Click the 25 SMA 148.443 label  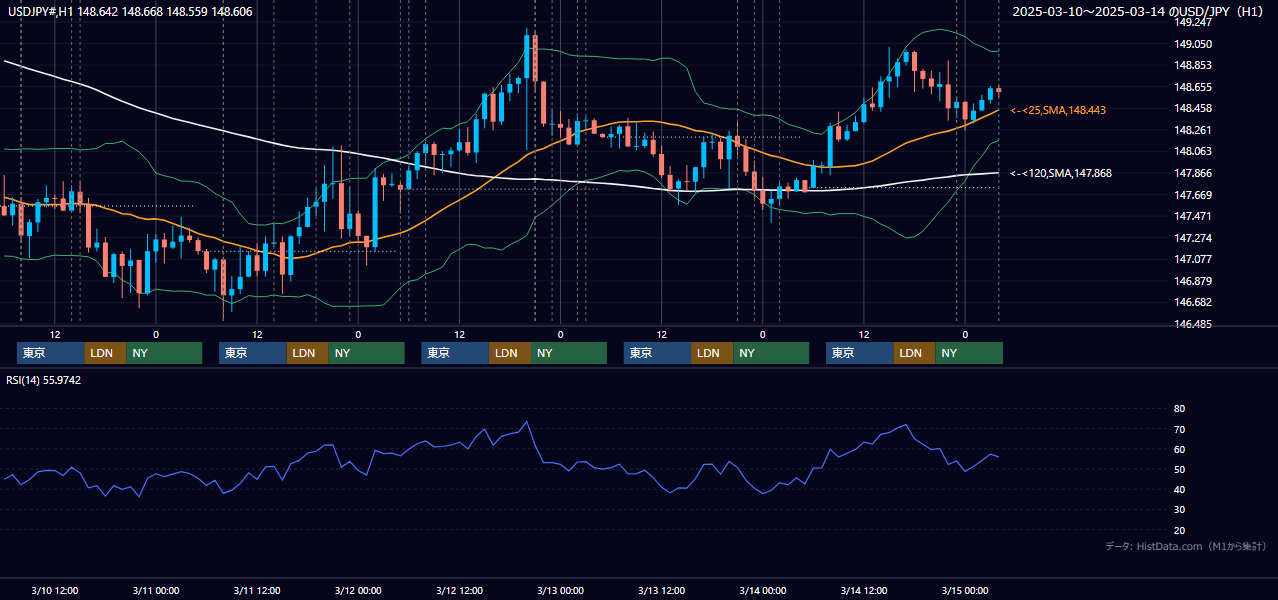point(1058,110)
